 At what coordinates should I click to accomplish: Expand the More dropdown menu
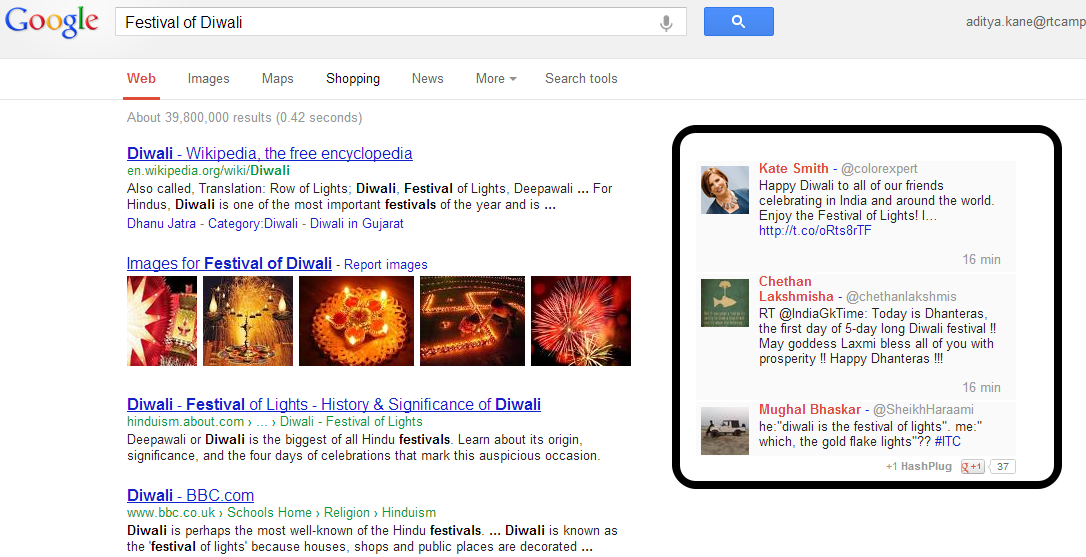click(496, 78)
